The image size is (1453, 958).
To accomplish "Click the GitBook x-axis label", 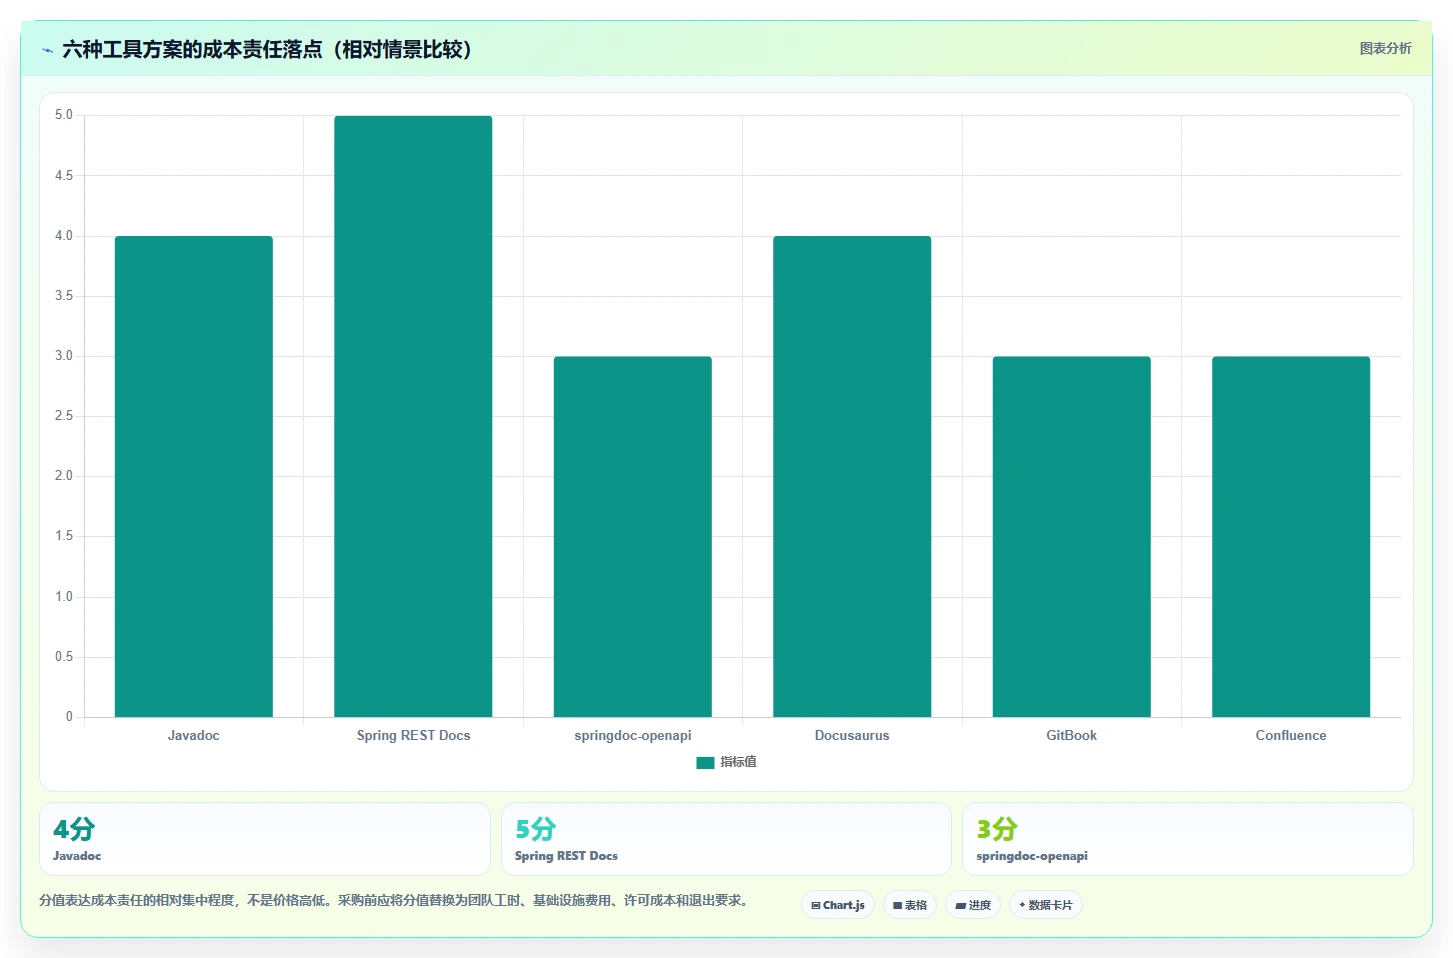I will click(x=1071, y=735).
